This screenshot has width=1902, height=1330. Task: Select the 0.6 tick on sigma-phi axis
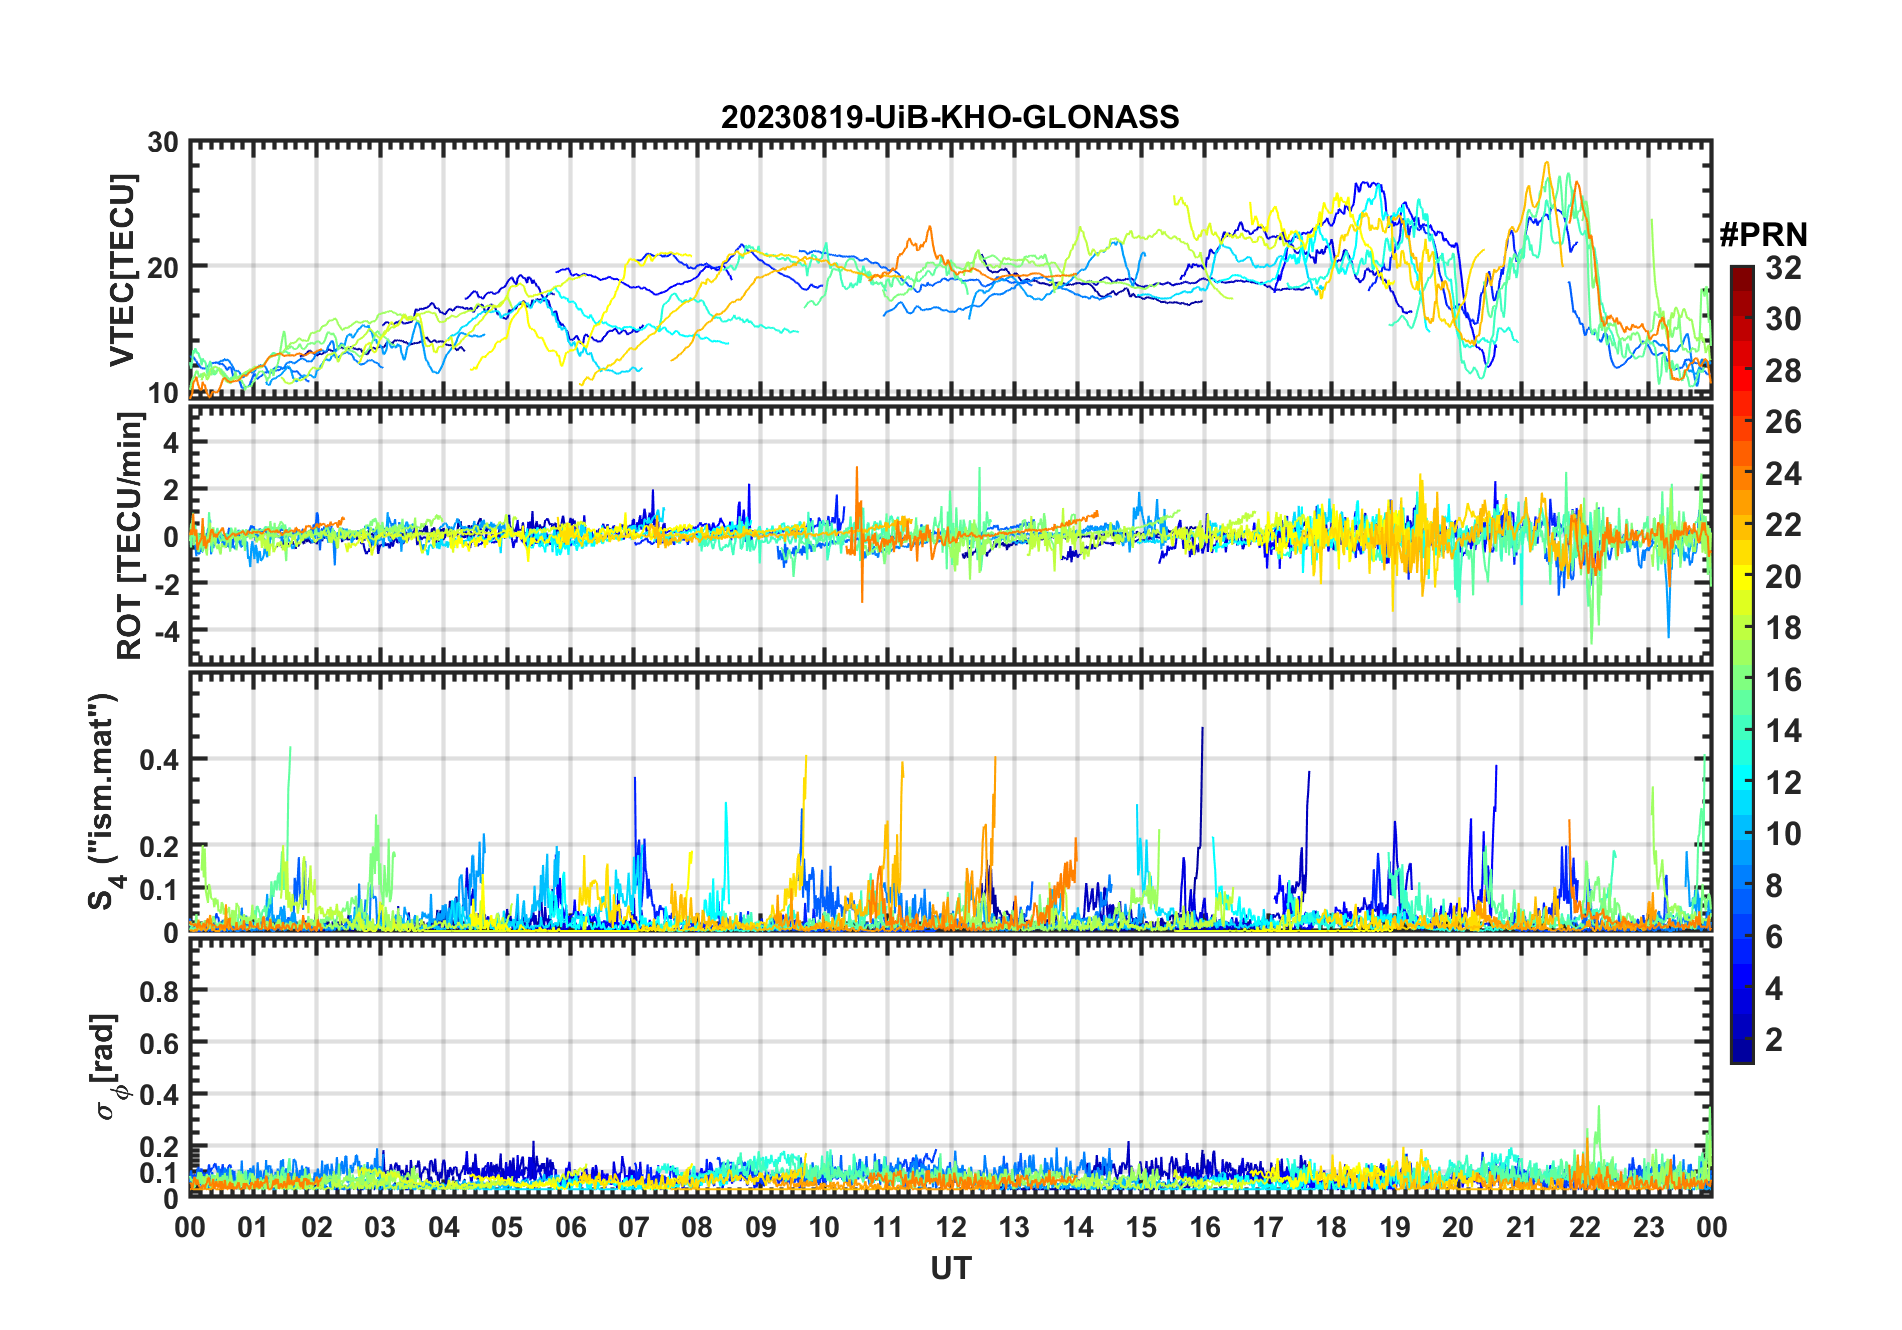pyautogui.click(x=159, y=1043)
